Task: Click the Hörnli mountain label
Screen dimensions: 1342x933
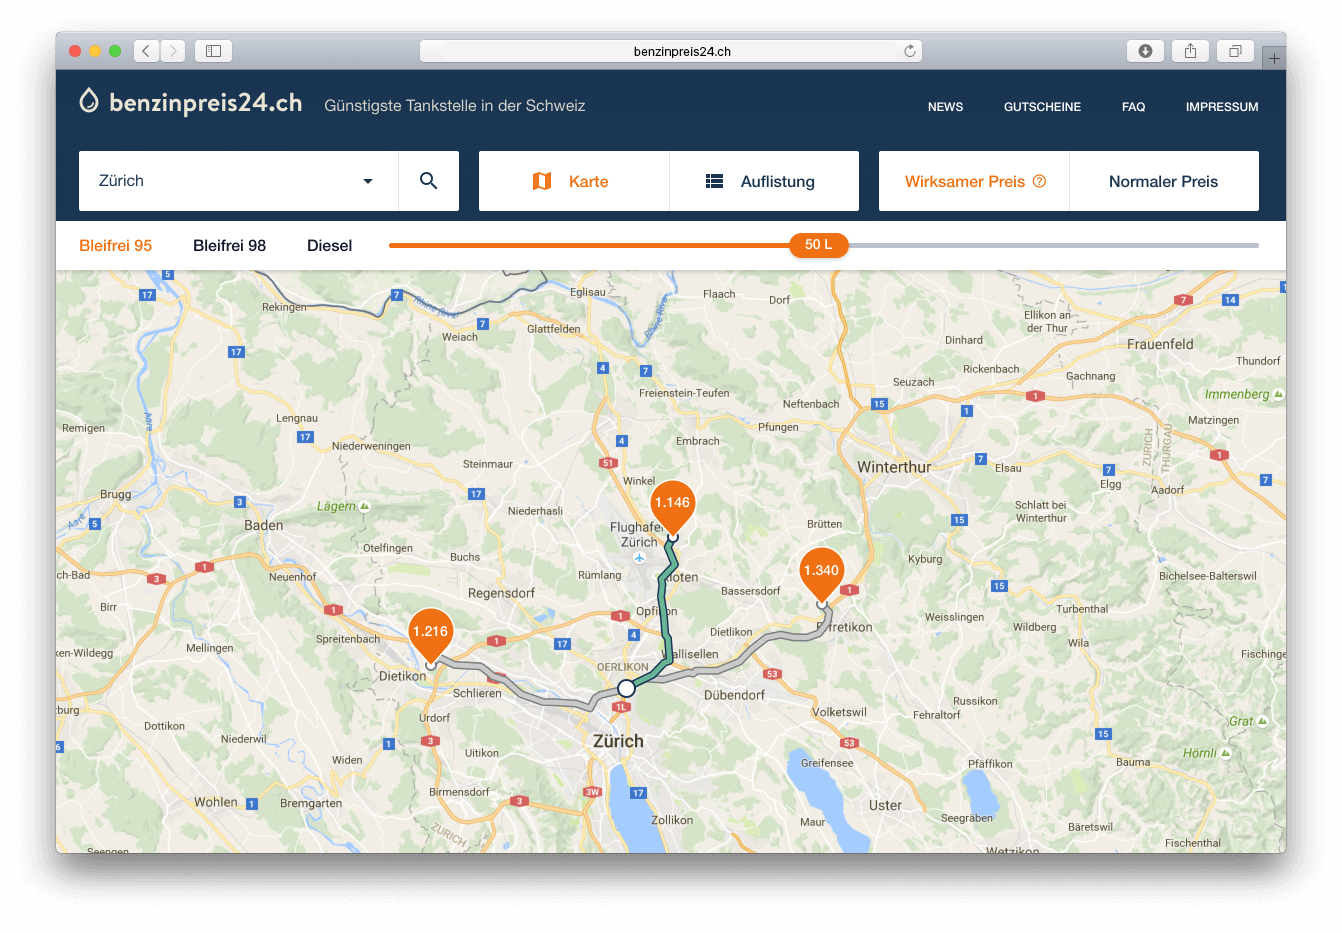Action: click(x=1200, y=753)
